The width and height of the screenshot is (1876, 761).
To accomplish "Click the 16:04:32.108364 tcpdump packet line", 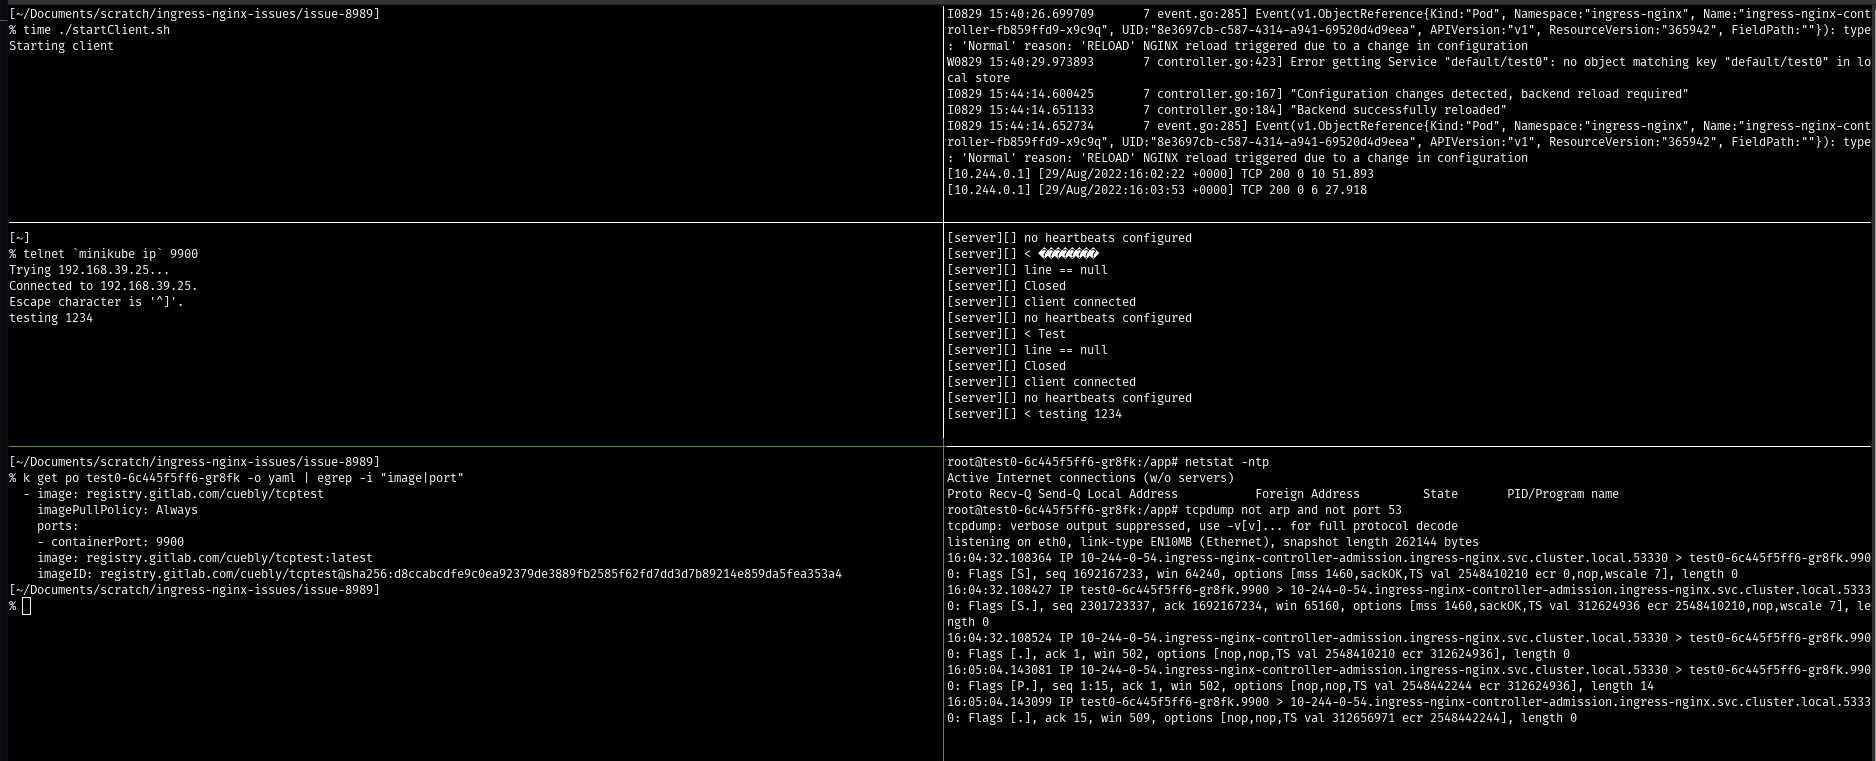I will 1409,566.
